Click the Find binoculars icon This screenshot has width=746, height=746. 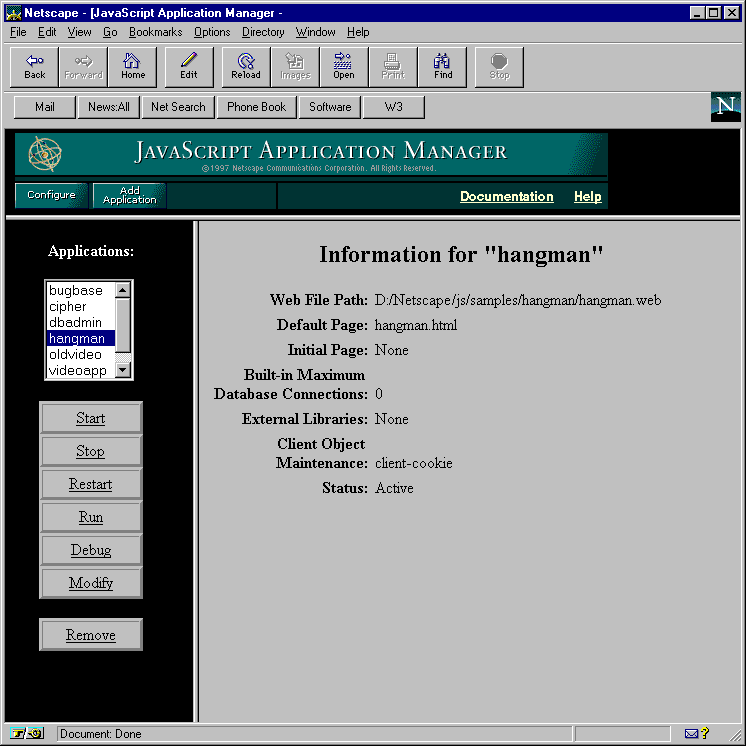coord(443,66)
